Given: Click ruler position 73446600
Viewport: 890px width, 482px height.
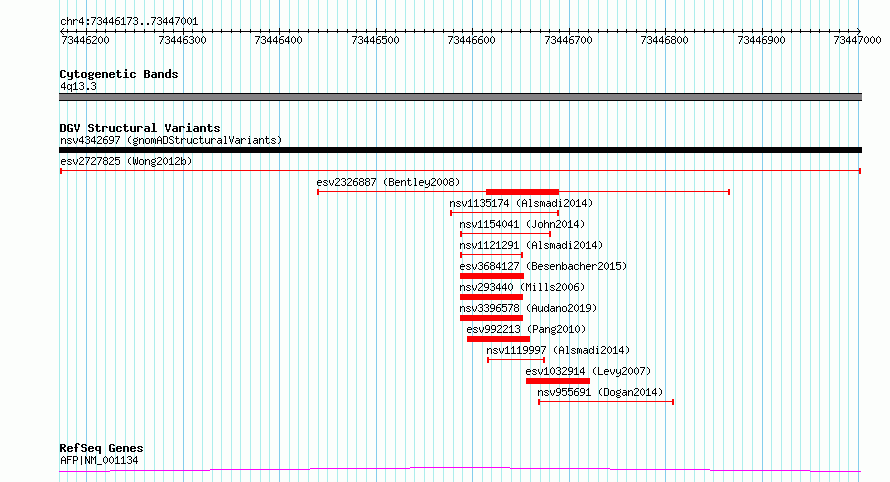Looking at the screenshot, I should (472, 40).
